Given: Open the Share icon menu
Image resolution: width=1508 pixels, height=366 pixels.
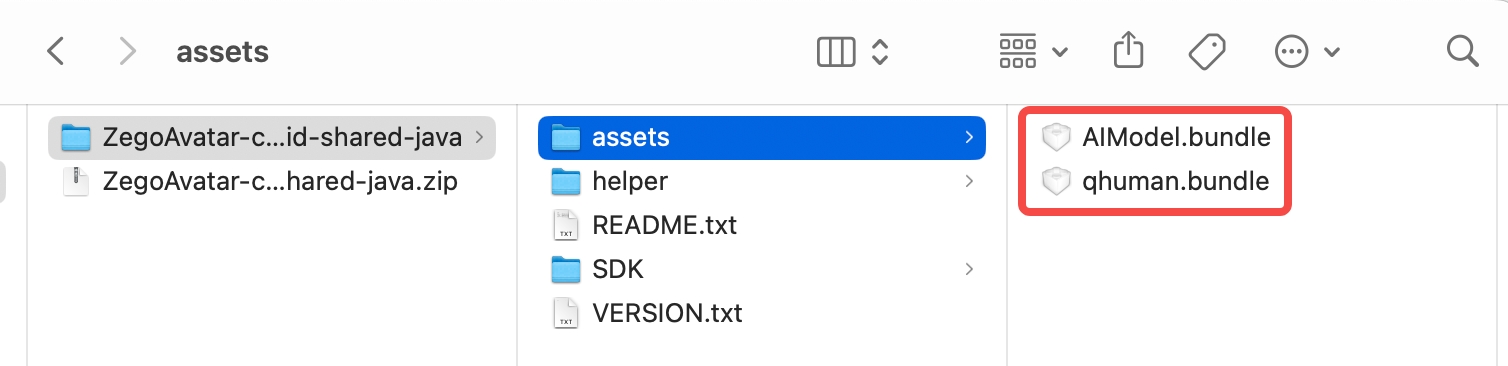Looking at the screenshot, I should tap(1128, 50).
